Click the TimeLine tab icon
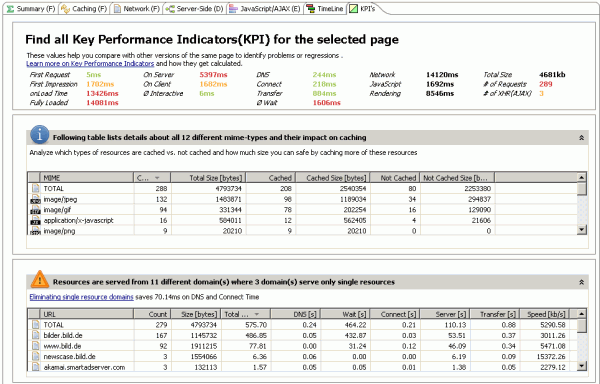This screenshot has width=600, height=384. (311, 8)
